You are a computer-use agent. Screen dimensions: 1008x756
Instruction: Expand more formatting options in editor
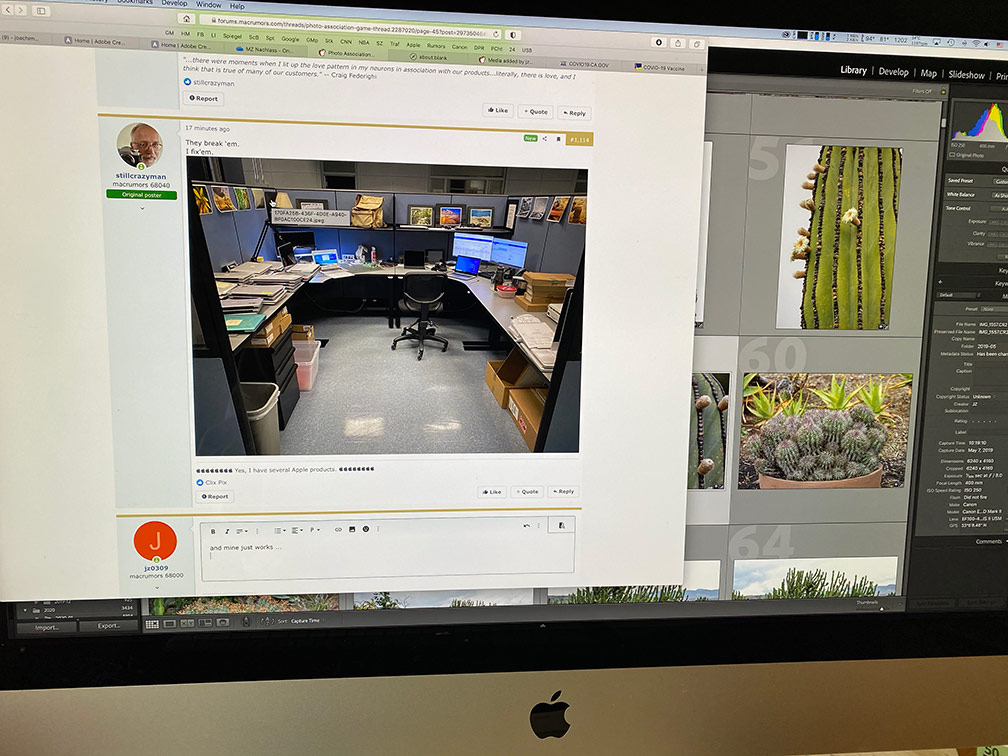[257, 531]
